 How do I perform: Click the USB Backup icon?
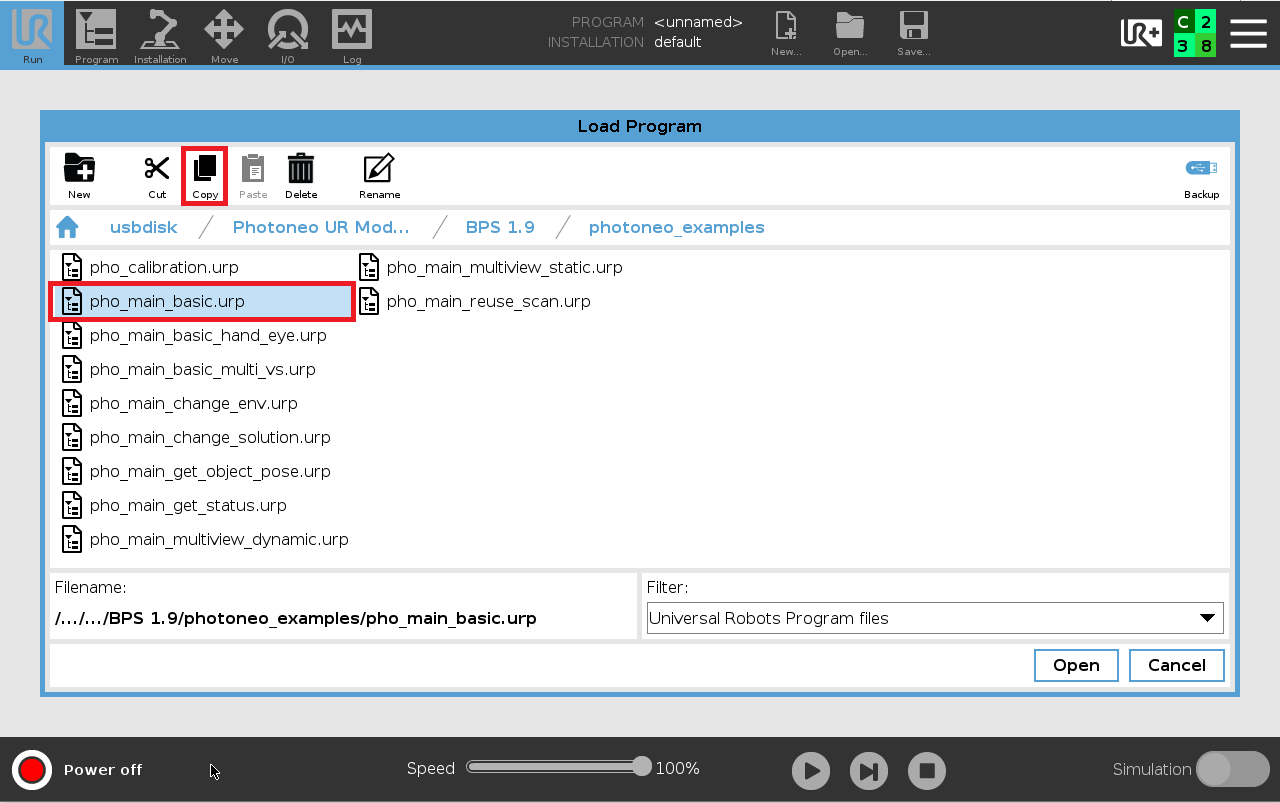(x=1201, y=177)
